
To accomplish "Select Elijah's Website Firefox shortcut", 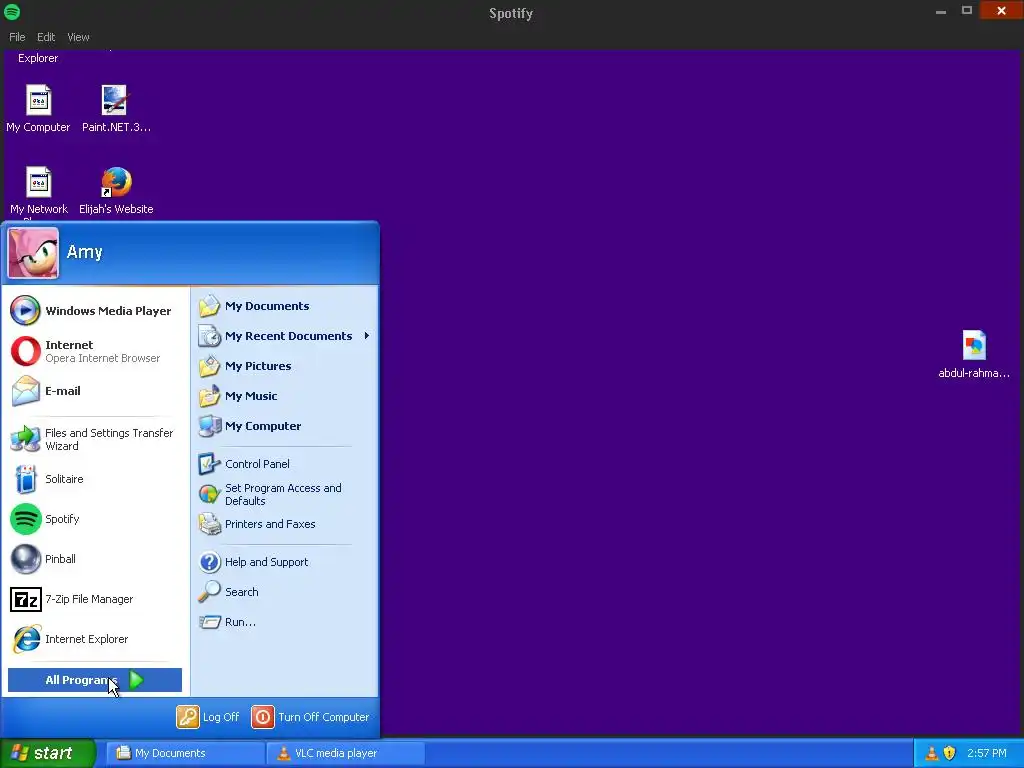I will [x=116, y=191].
